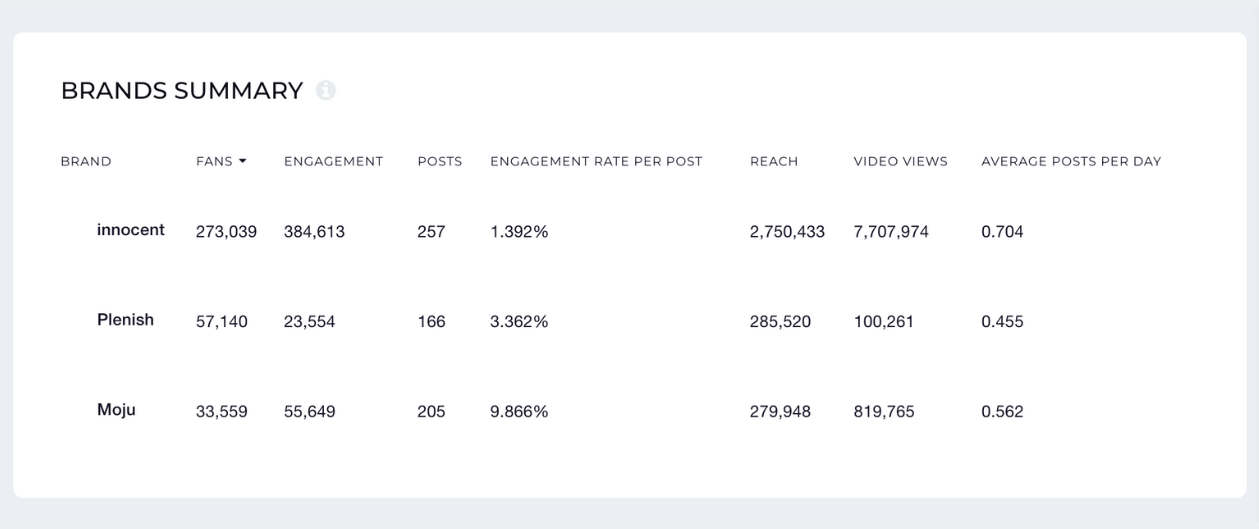Toggle the Fans column sort arrow
The width and height of the screenshot is (1259, 529).
[x=242, y=162]
